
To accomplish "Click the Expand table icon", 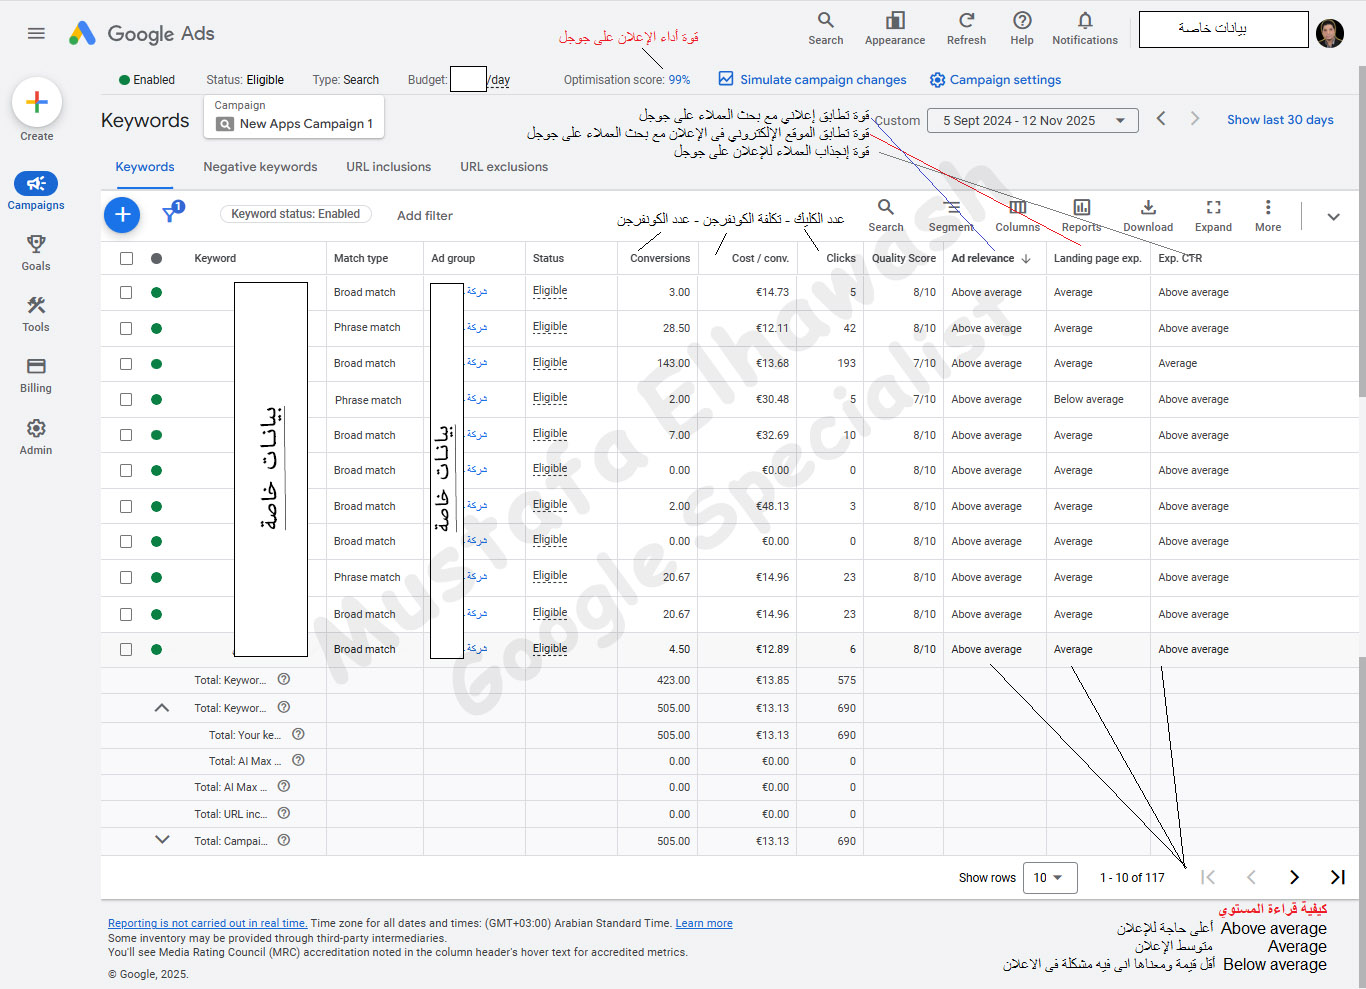I will point(1213,208).
